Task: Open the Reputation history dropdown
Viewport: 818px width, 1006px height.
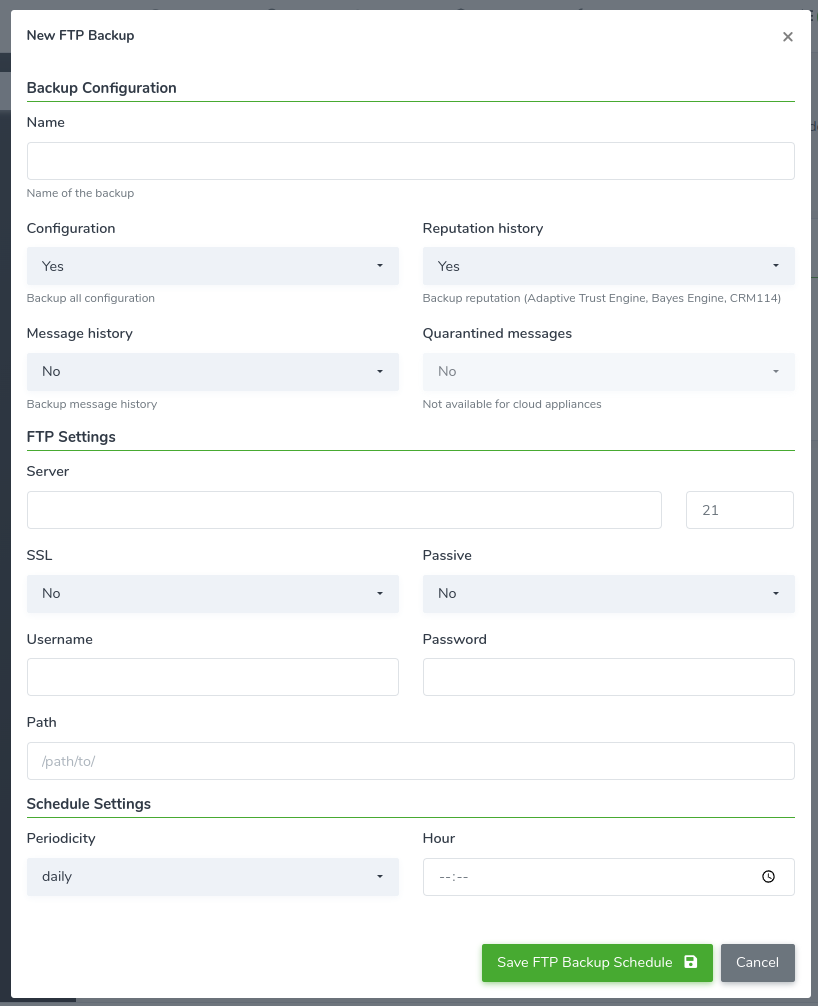Action: pos(608,266)
